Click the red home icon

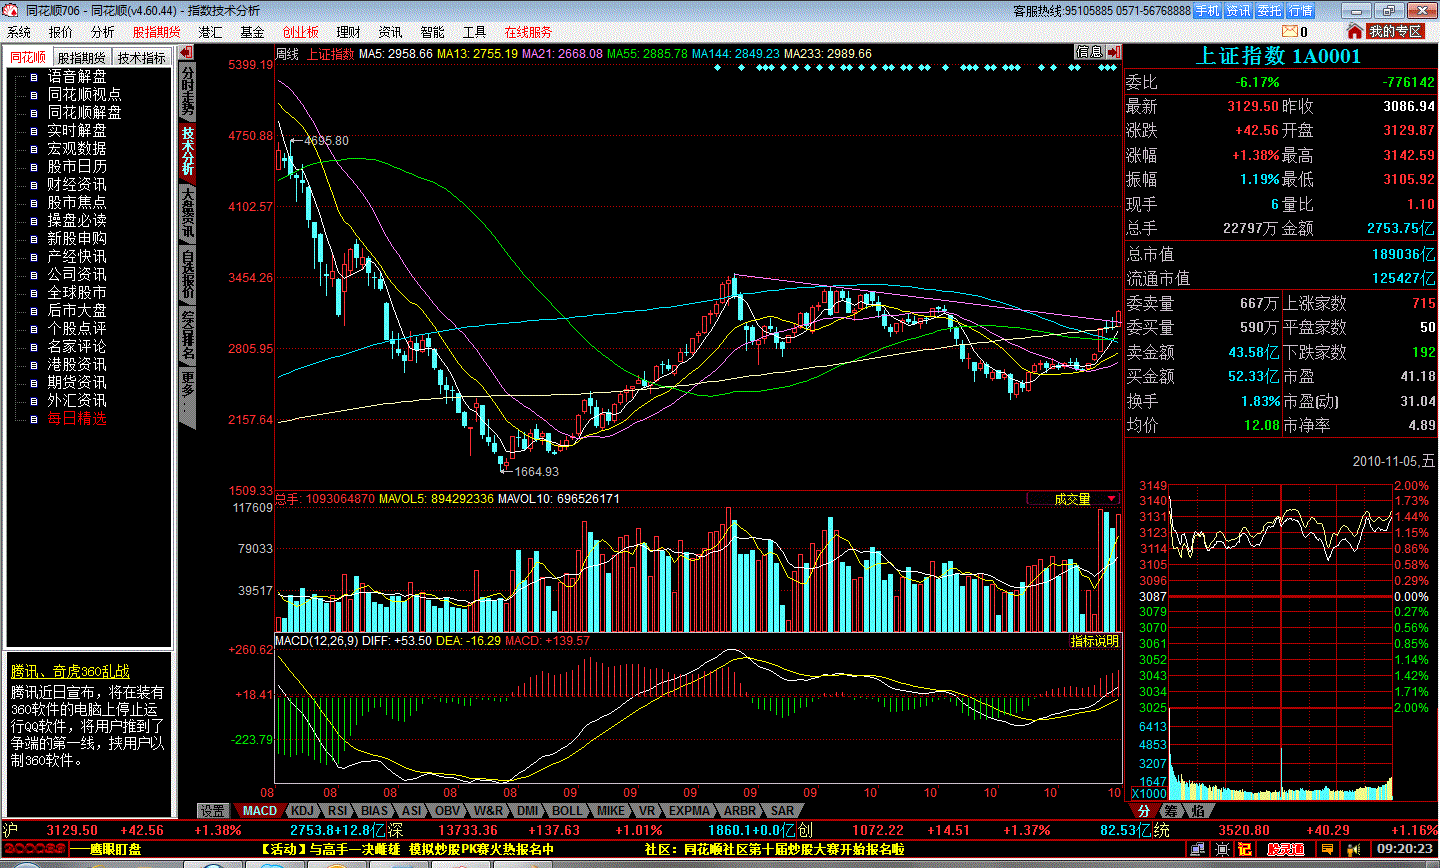pyautogui.click(x=1355, y=32)
